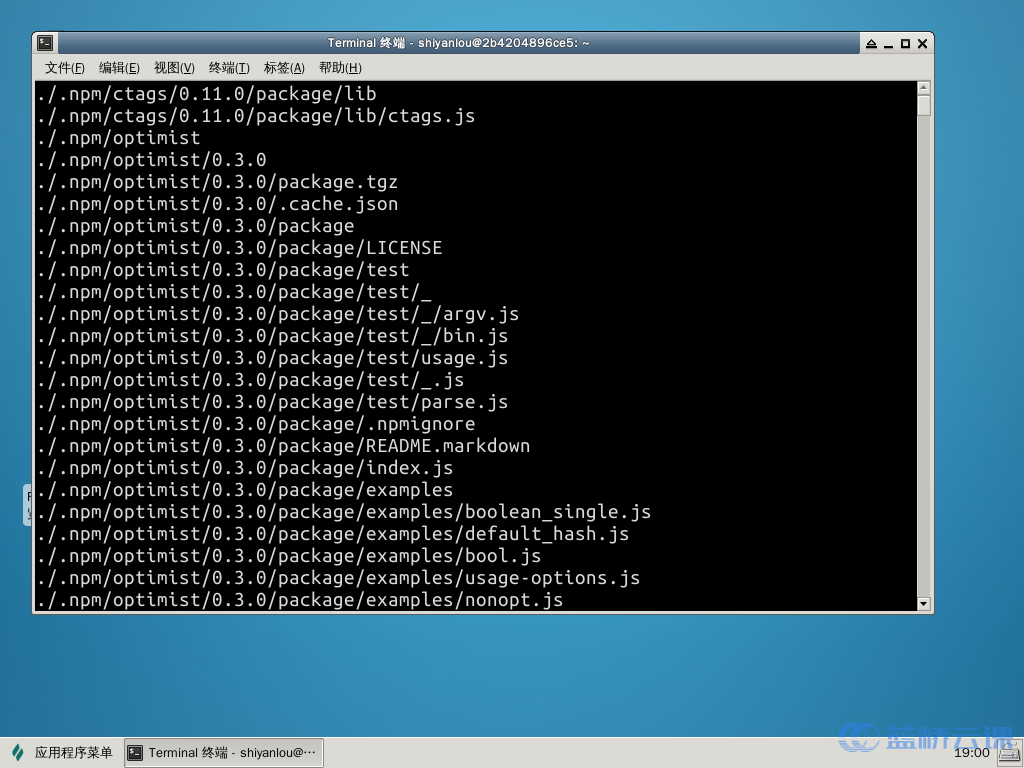This screenshot has height=768, width=1024.
Task: Open the 终端(T) menu
Action: coord(229,68)
